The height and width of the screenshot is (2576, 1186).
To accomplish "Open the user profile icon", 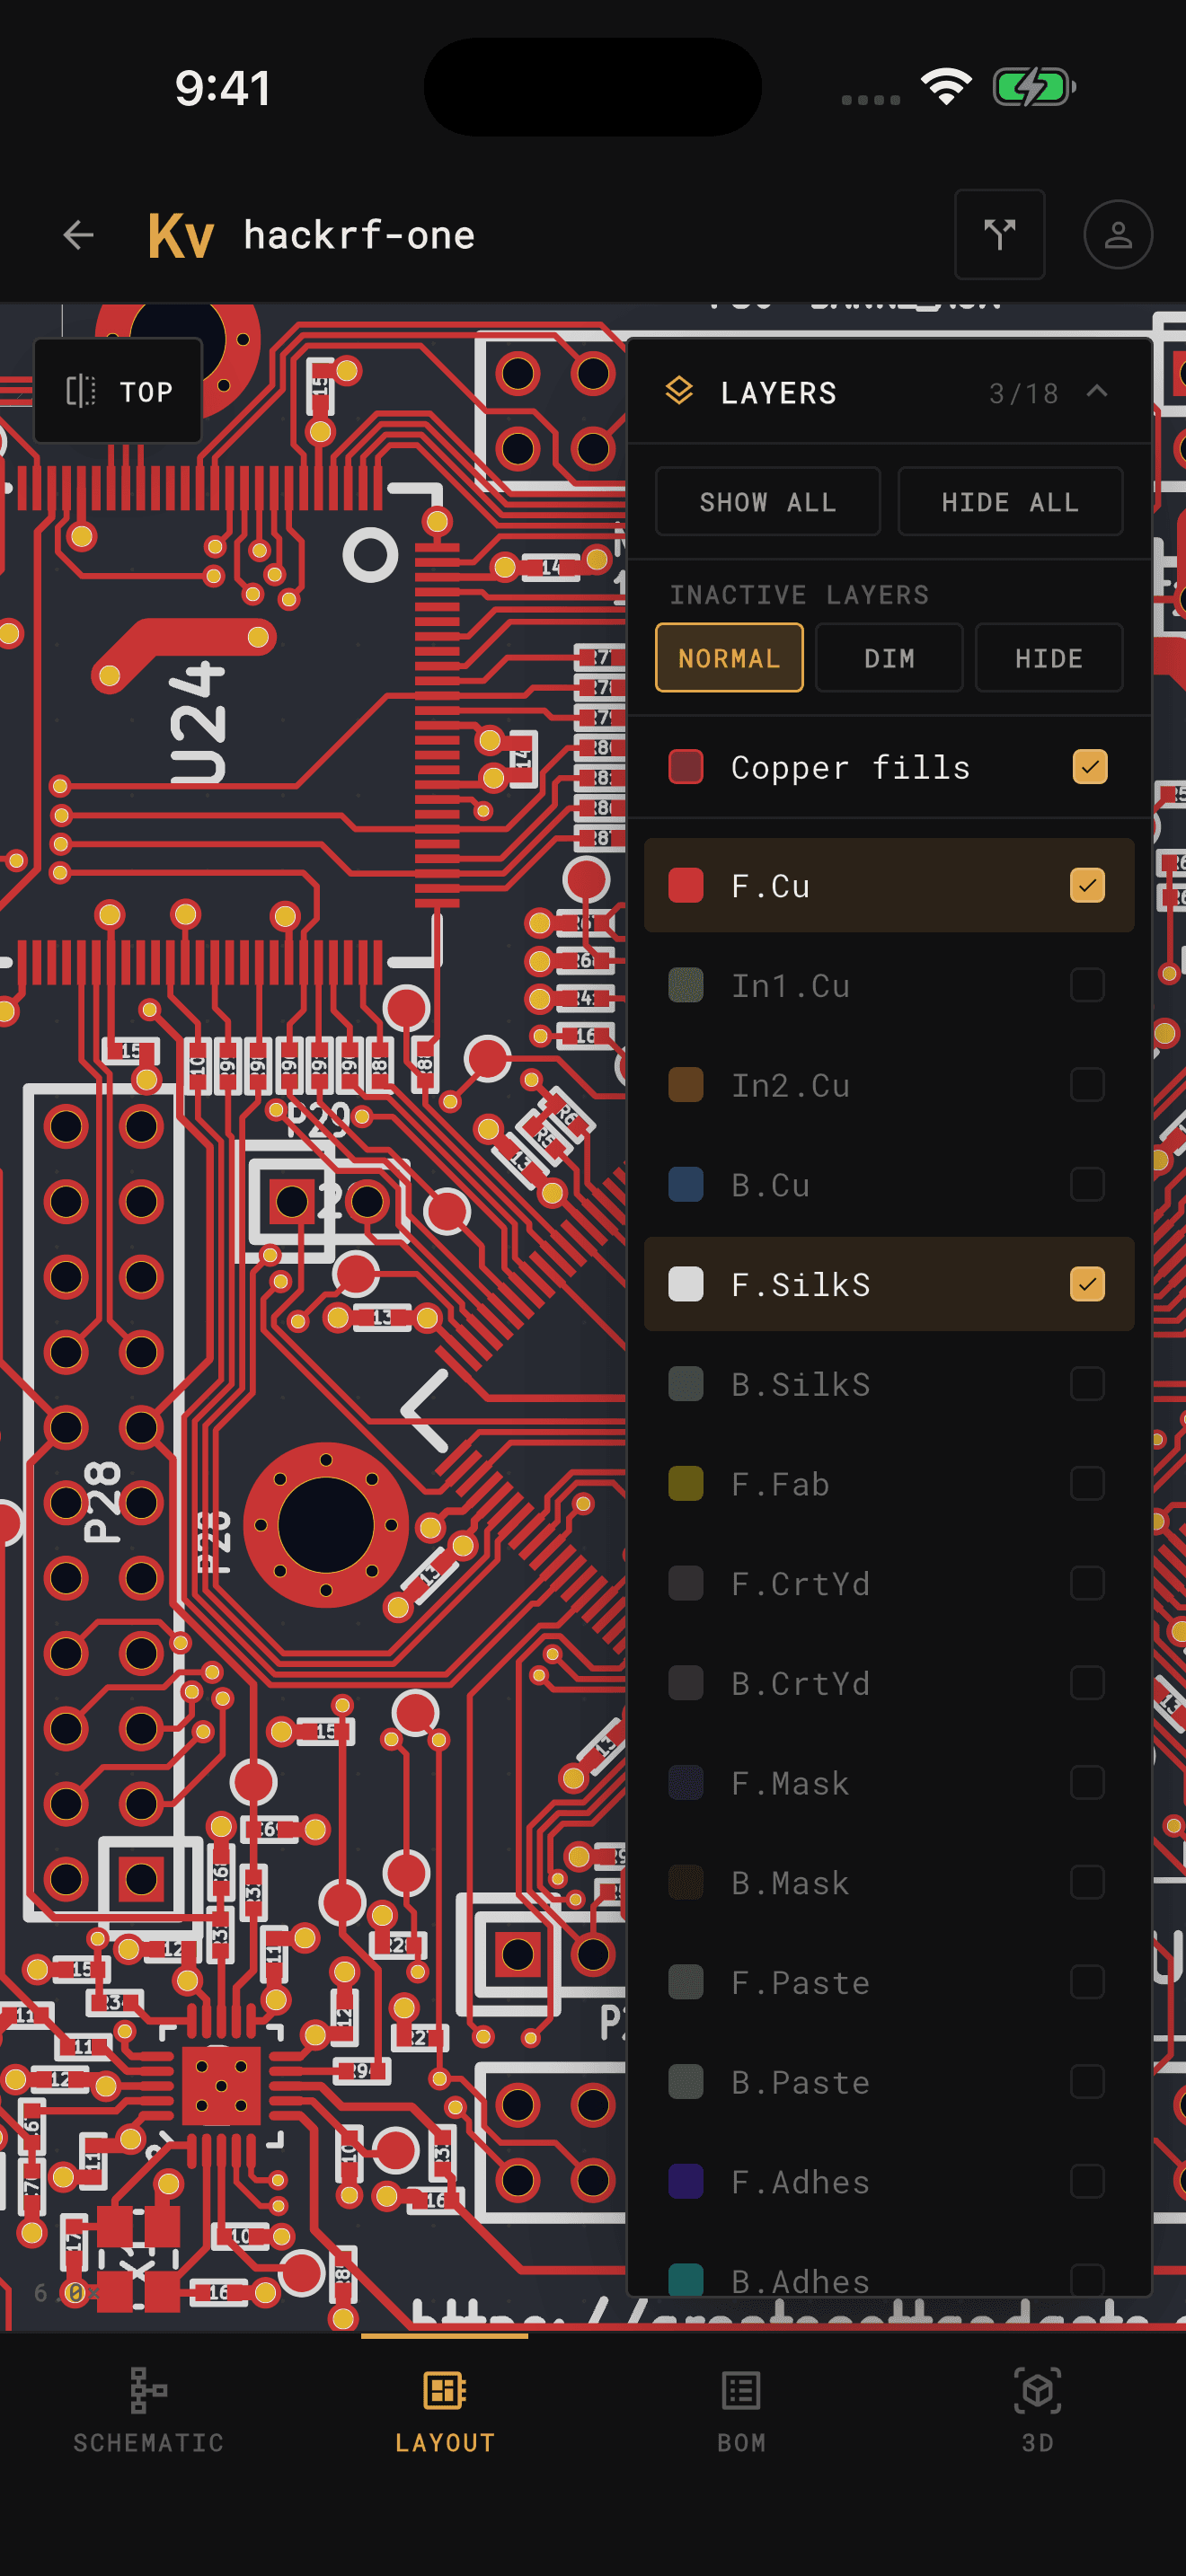I will click(1118, 235).
